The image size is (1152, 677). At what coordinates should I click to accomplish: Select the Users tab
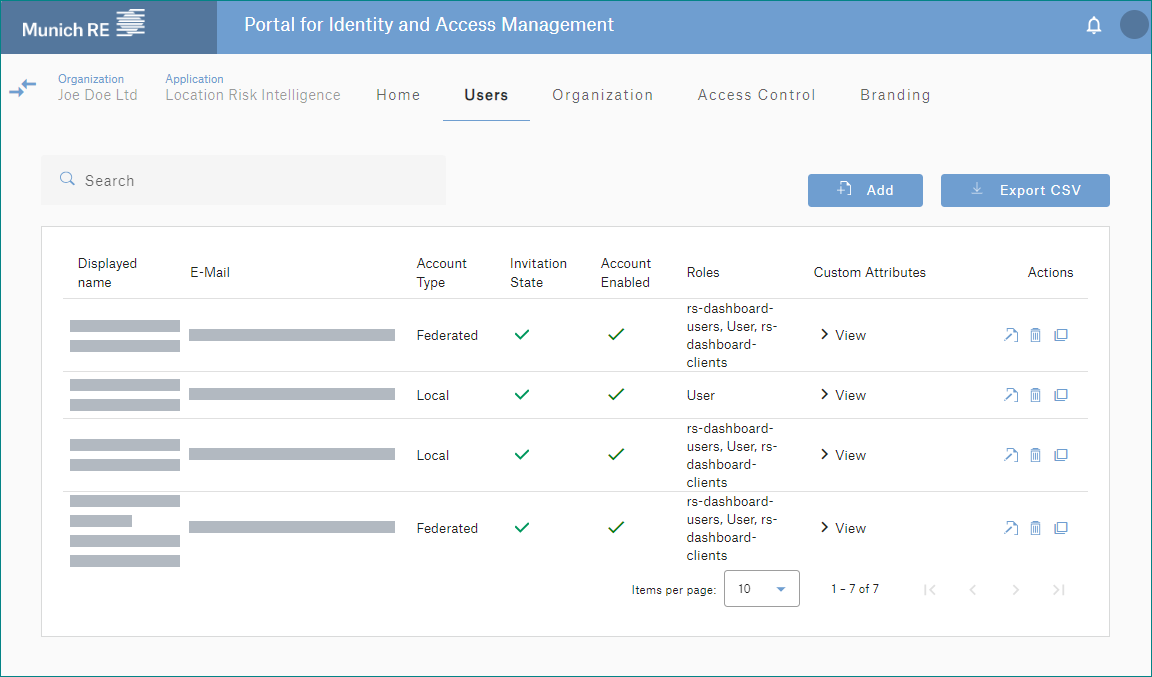coord(486,95)
